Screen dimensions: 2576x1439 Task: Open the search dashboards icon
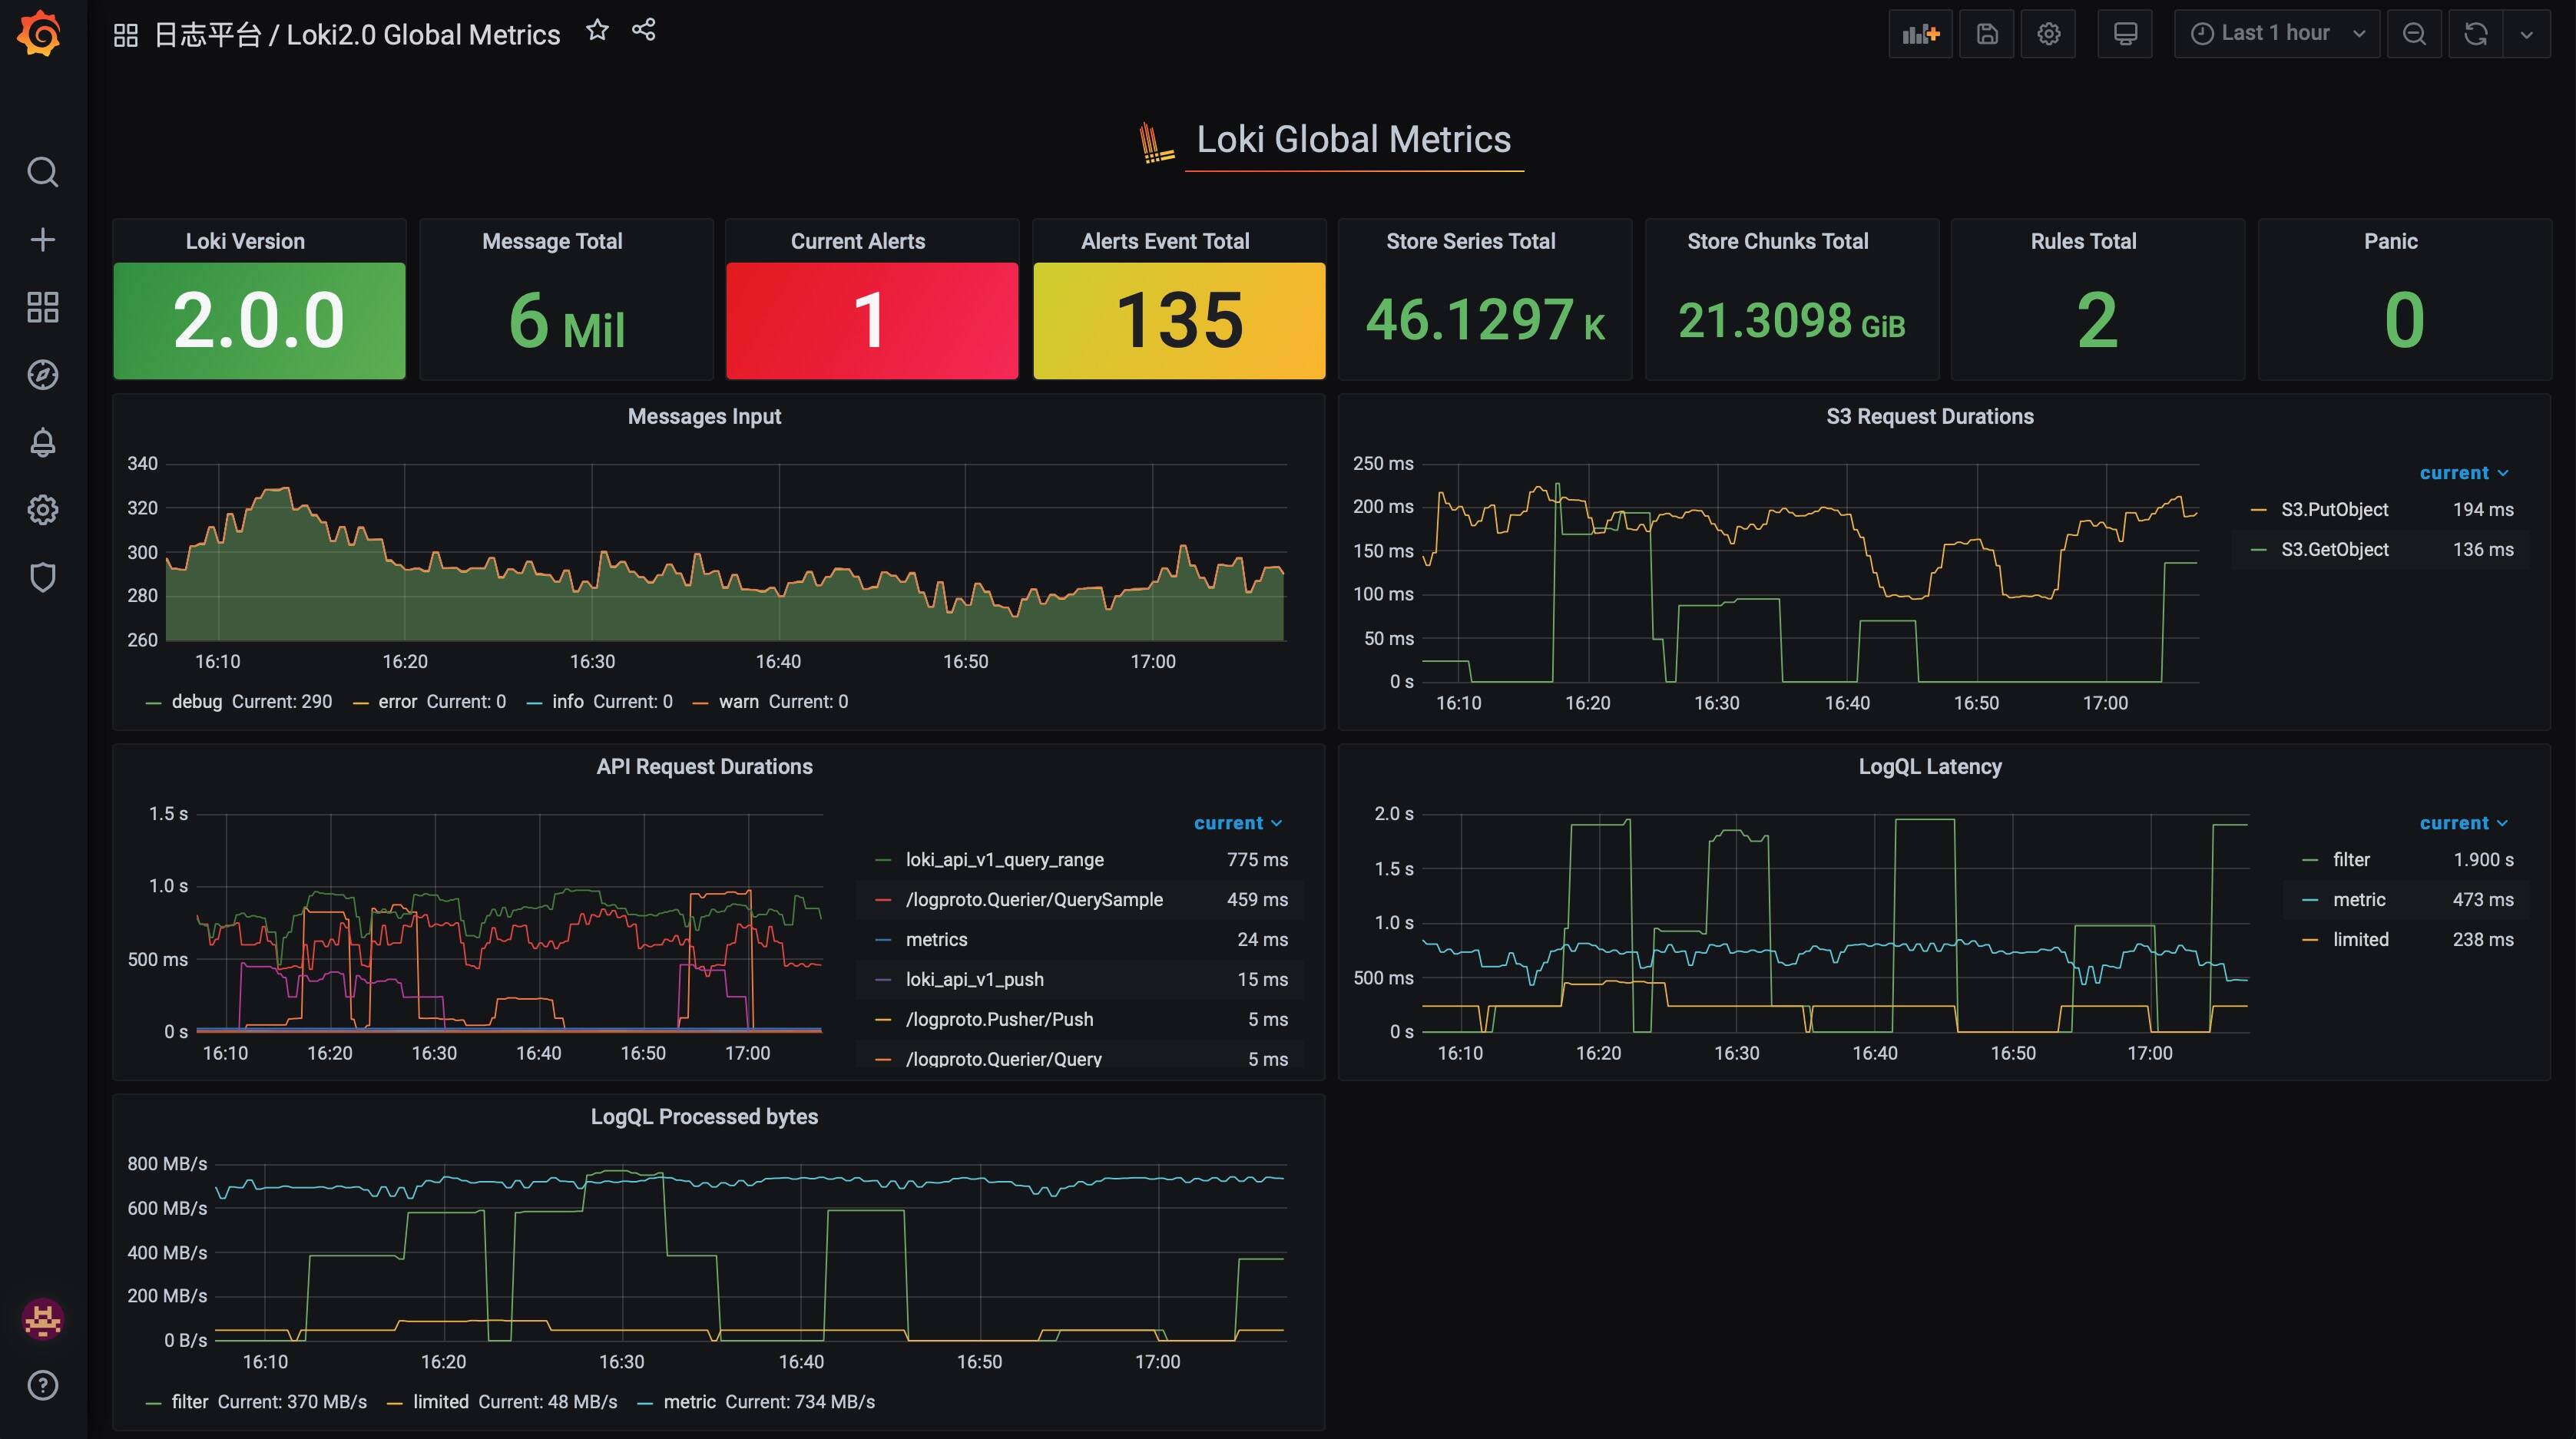pyautogui.click(x=42, y=172)
